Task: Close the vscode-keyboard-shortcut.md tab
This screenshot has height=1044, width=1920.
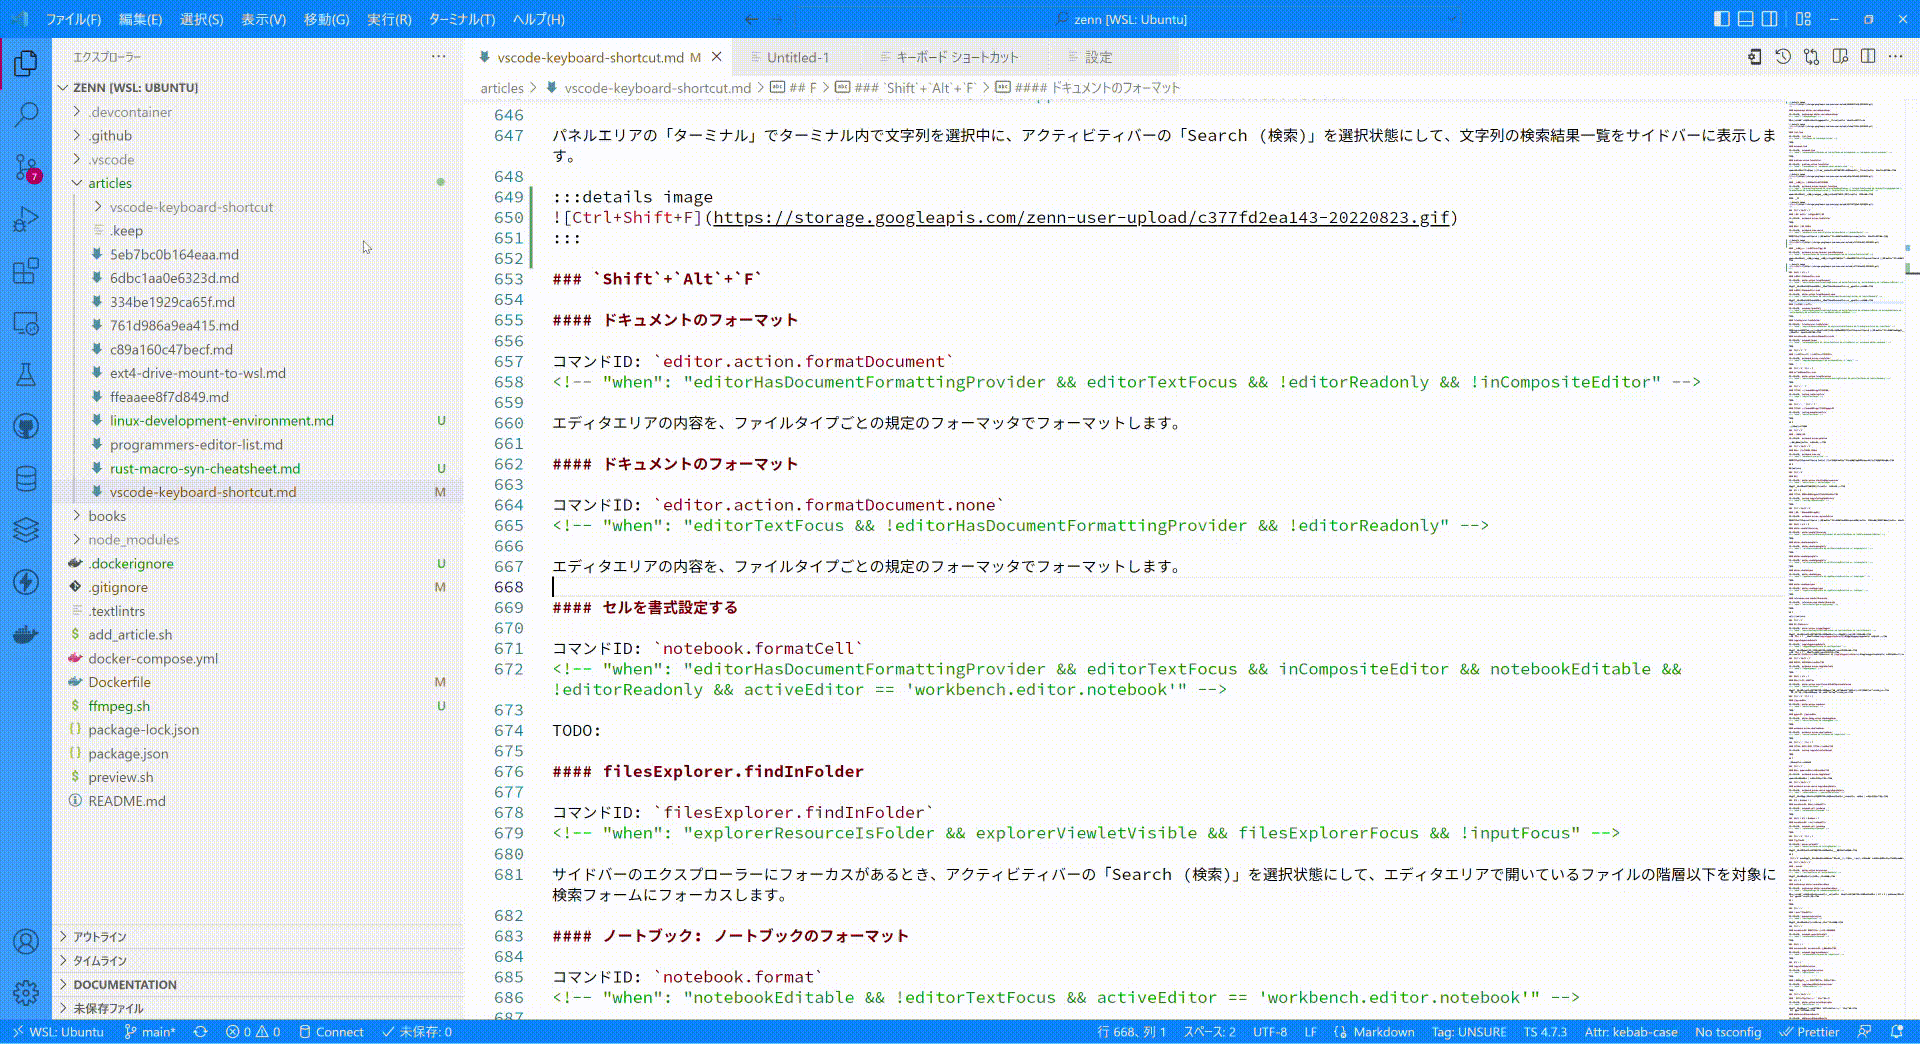Action: (x=716, y=57)
